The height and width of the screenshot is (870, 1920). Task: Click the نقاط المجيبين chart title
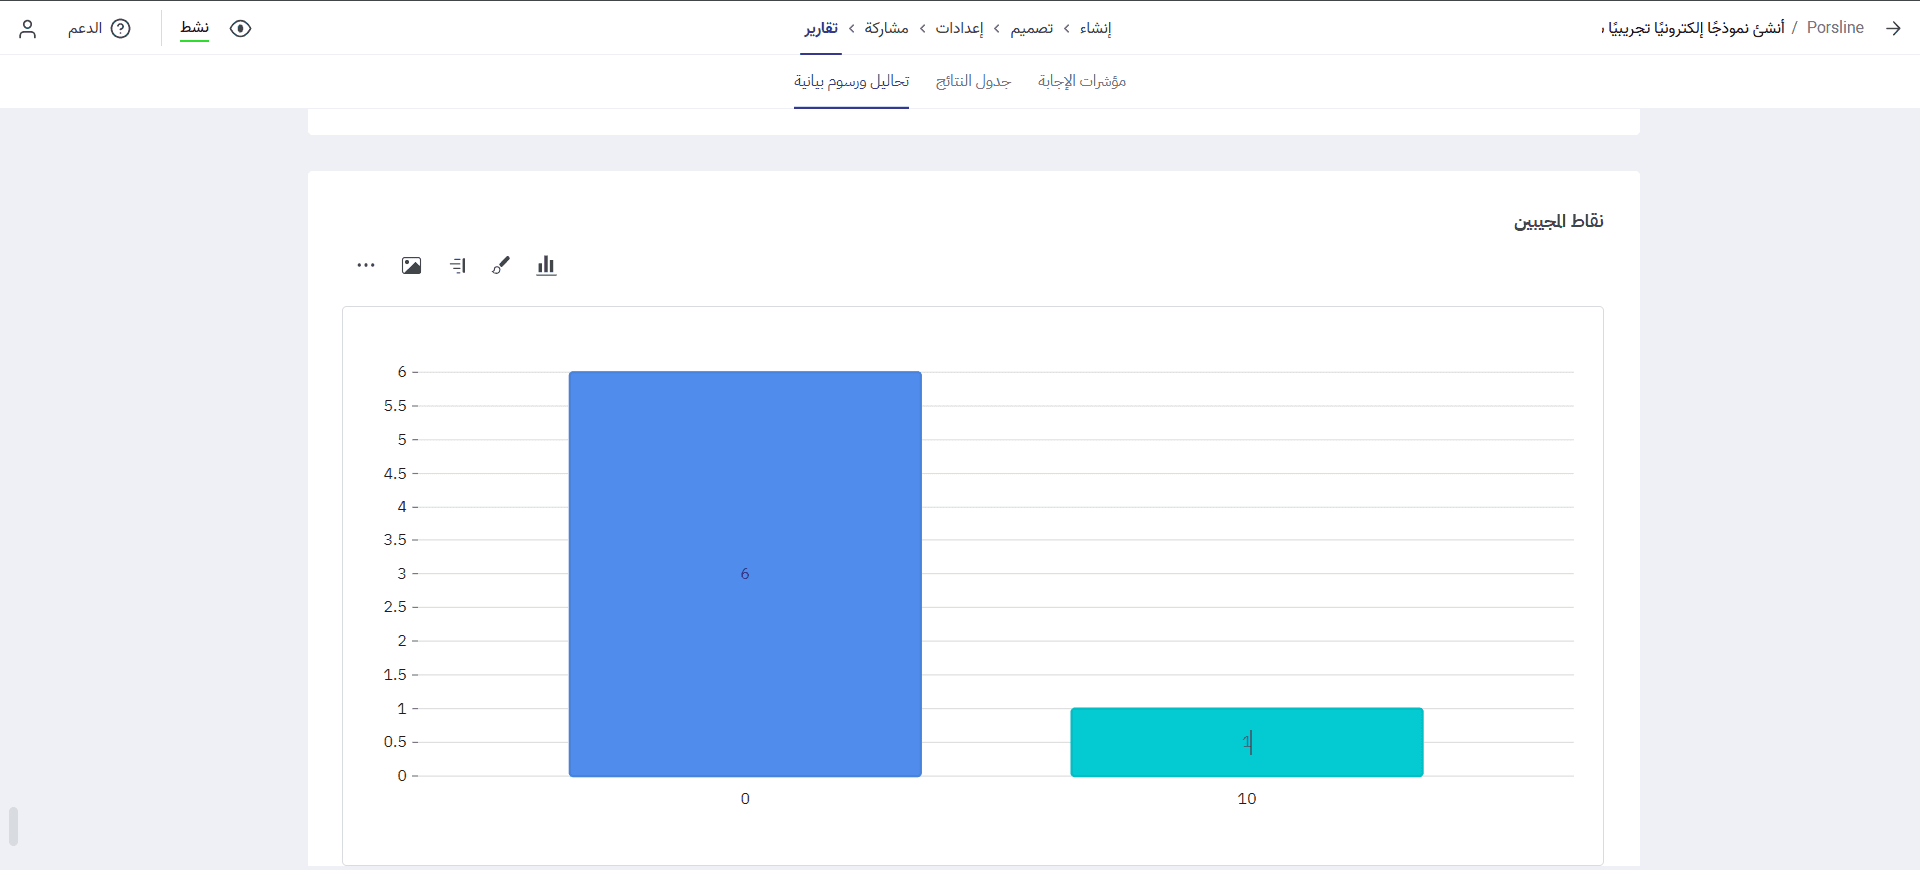(x=1558, y=221)
